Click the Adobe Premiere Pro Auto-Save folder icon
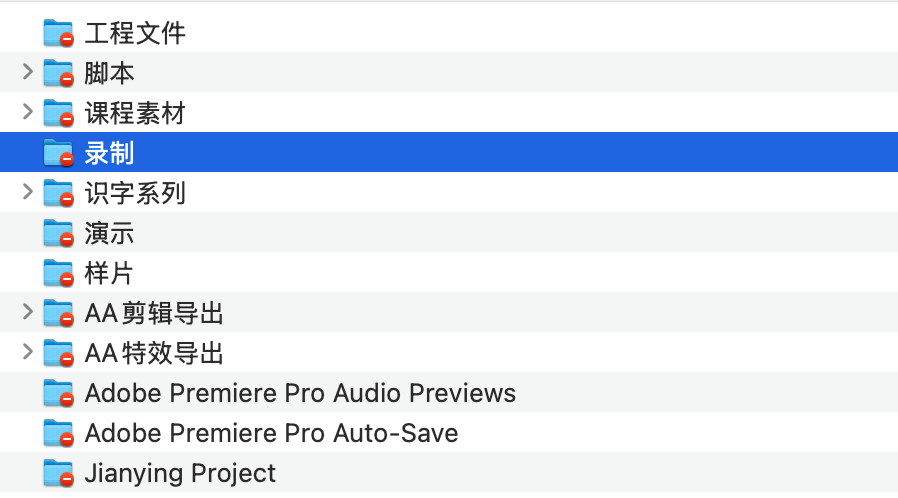898x498 pixels. coord(58,433)
